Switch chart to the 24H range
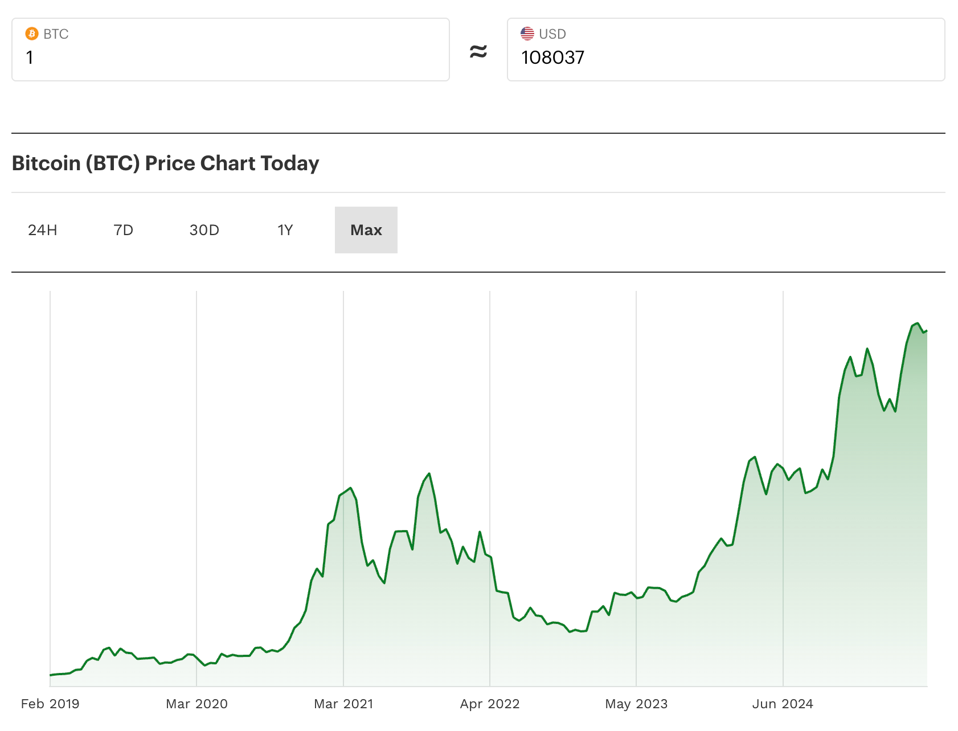Image resolution: width=958 pixels, height=731 pixels. 43,230
